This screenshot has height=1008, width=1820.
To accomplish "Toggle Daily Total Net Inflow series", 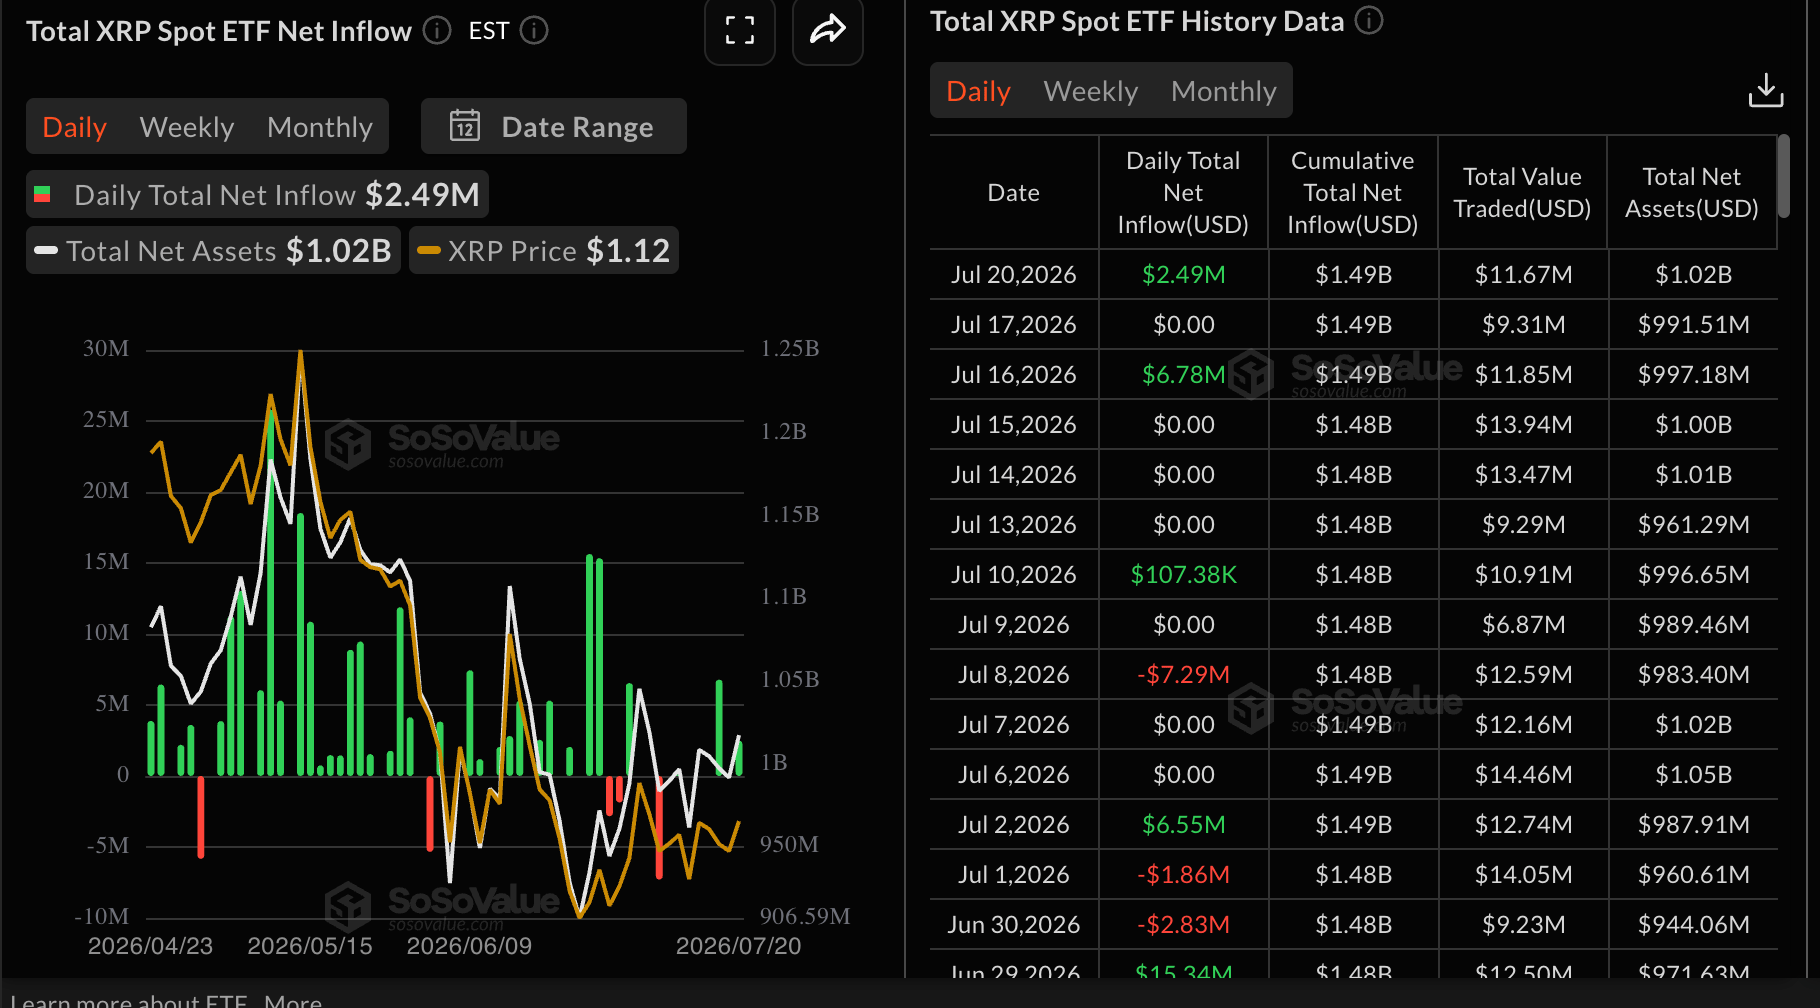I will tap(258, 194).
